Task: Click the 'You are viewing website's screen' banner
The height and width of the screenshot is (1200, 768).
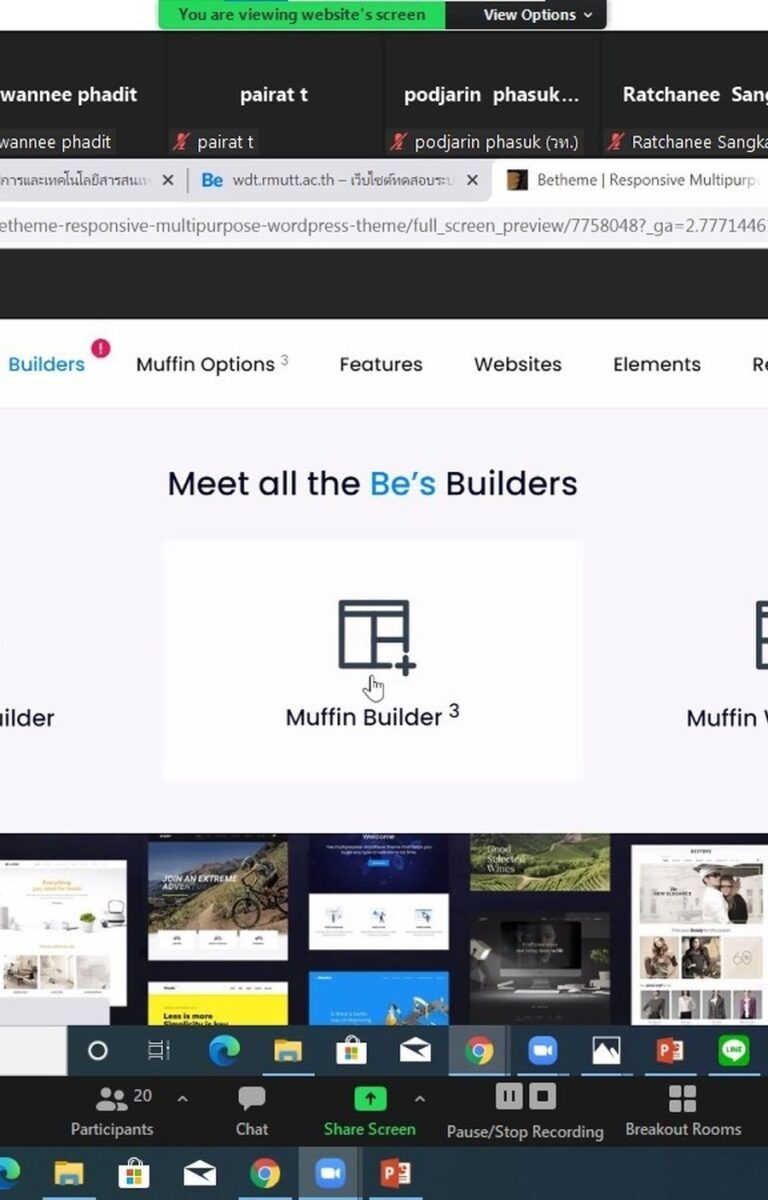Action: click(x=301, y=14)
